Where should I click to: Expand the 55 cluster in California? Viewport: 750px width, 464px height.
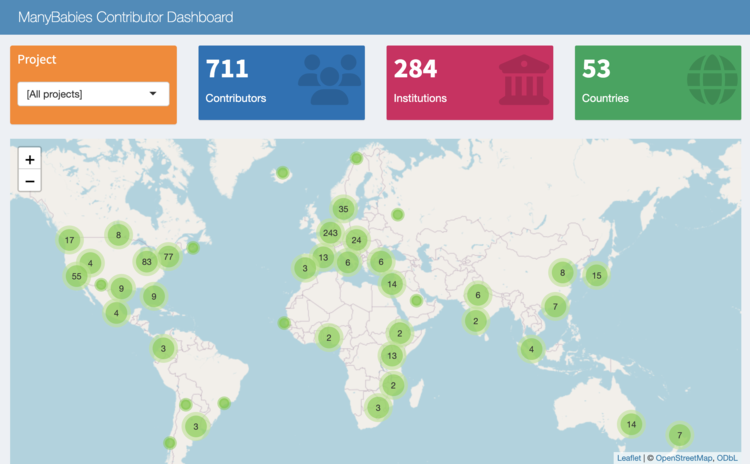[x=77, y=276]
